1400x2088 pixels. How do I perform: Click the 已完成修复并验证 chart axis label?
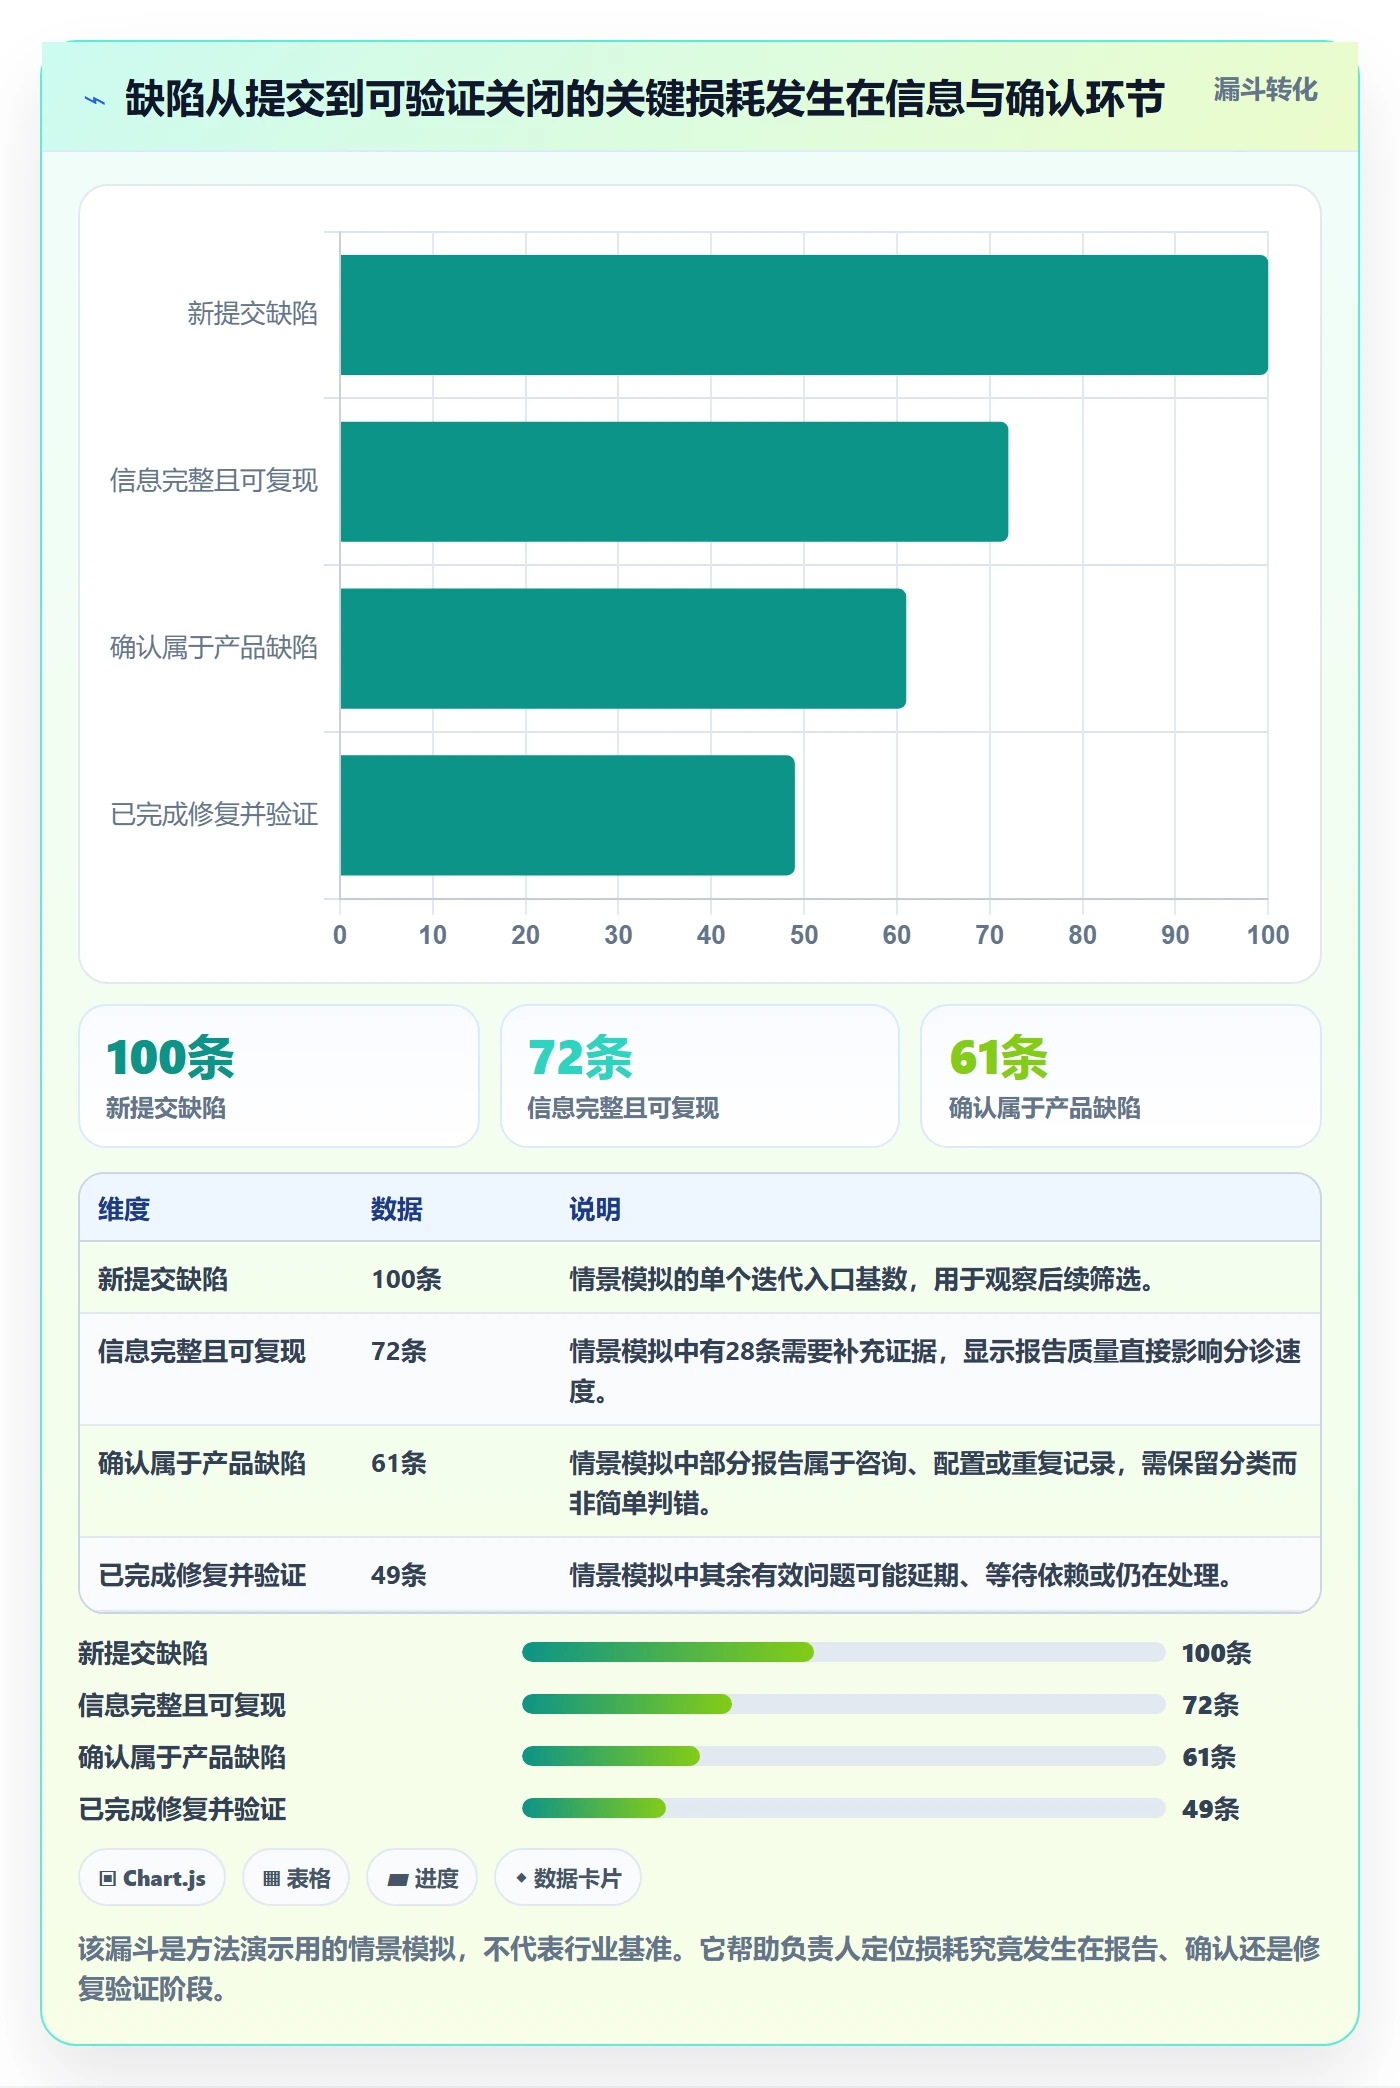(214, 814)
